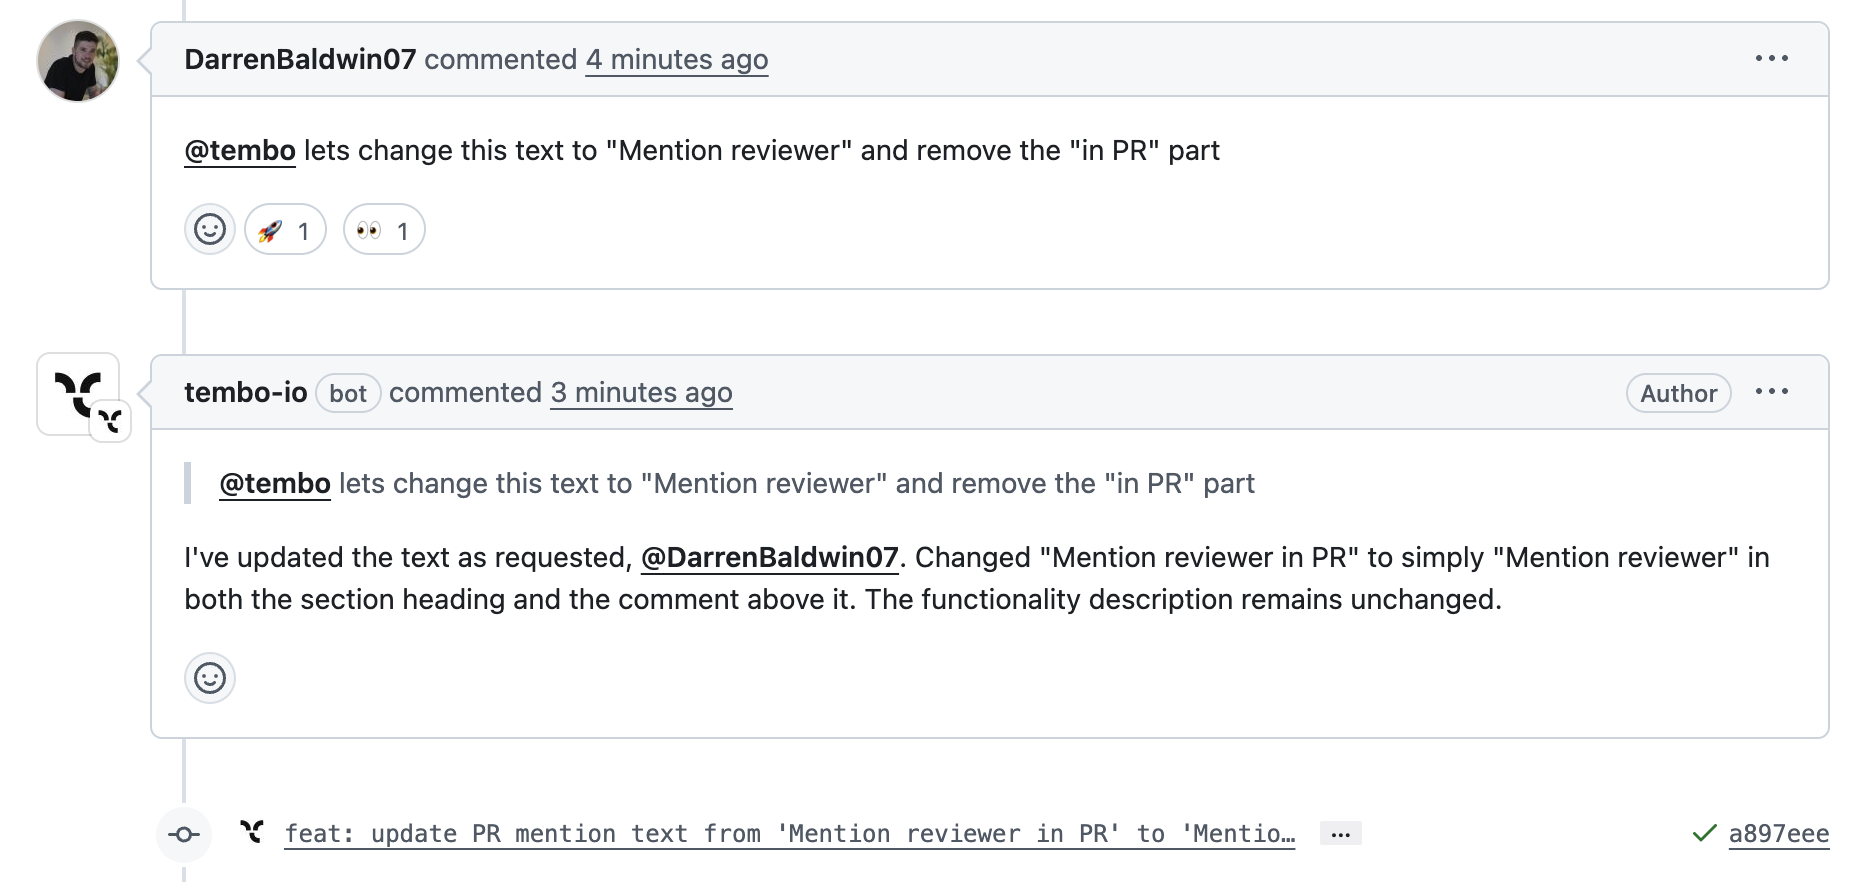The width and height of the screenshot is (1876, 882).
Task: Open the @tembo mention in the quoted text
Action: click(x=274, y=483)
